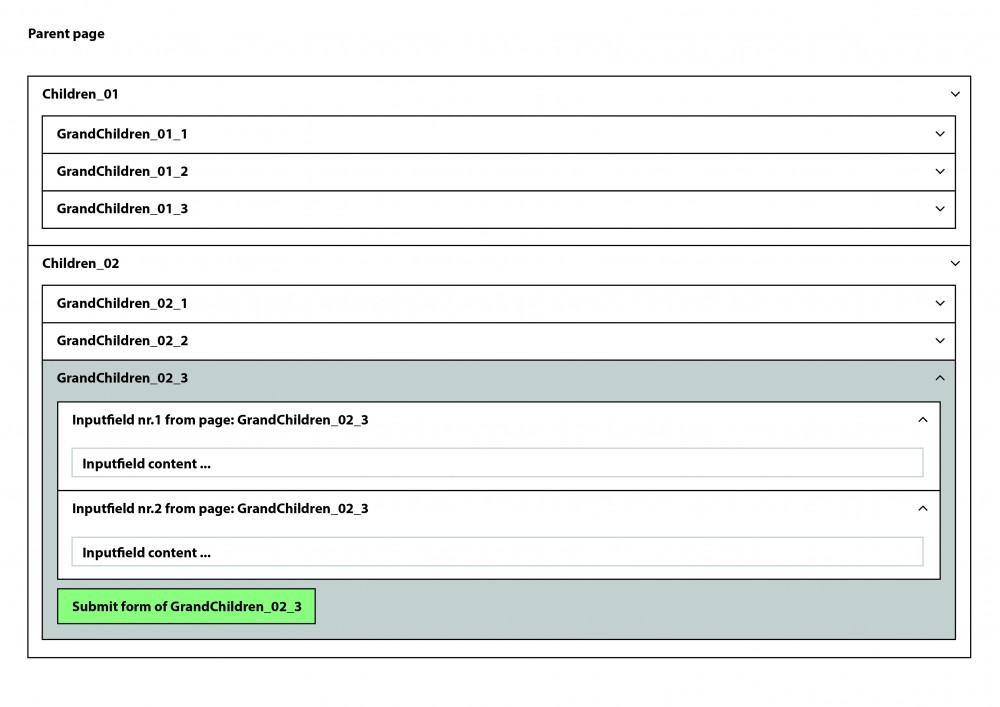Click the GrandChildren_02_1 title label
Viewport: 1000px width, 707px height.
122,303
